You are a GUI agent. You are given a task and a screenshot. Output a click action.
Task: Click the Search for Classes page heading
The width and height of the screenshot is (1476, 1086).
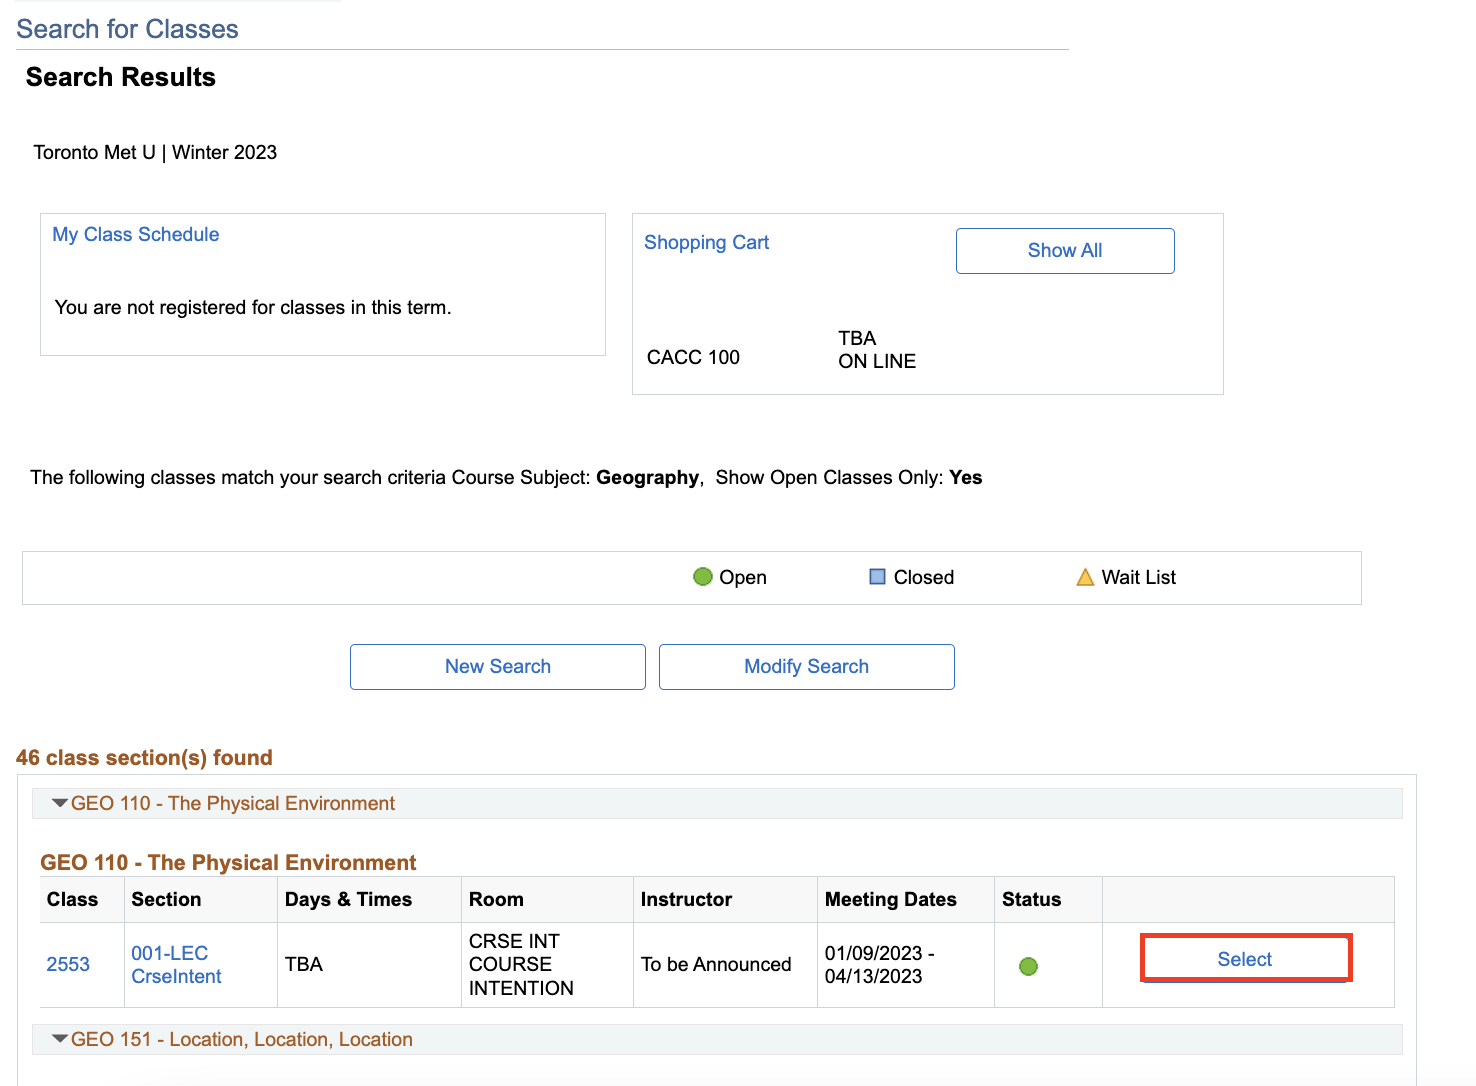click(127, 29)
